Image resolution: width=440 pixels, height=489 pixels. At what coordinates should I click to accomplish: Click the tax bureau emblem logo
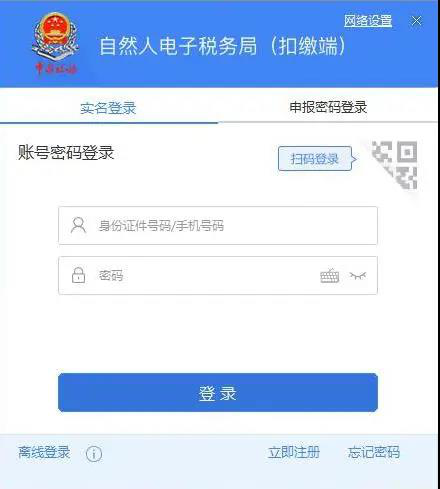(x=56, y=43)
